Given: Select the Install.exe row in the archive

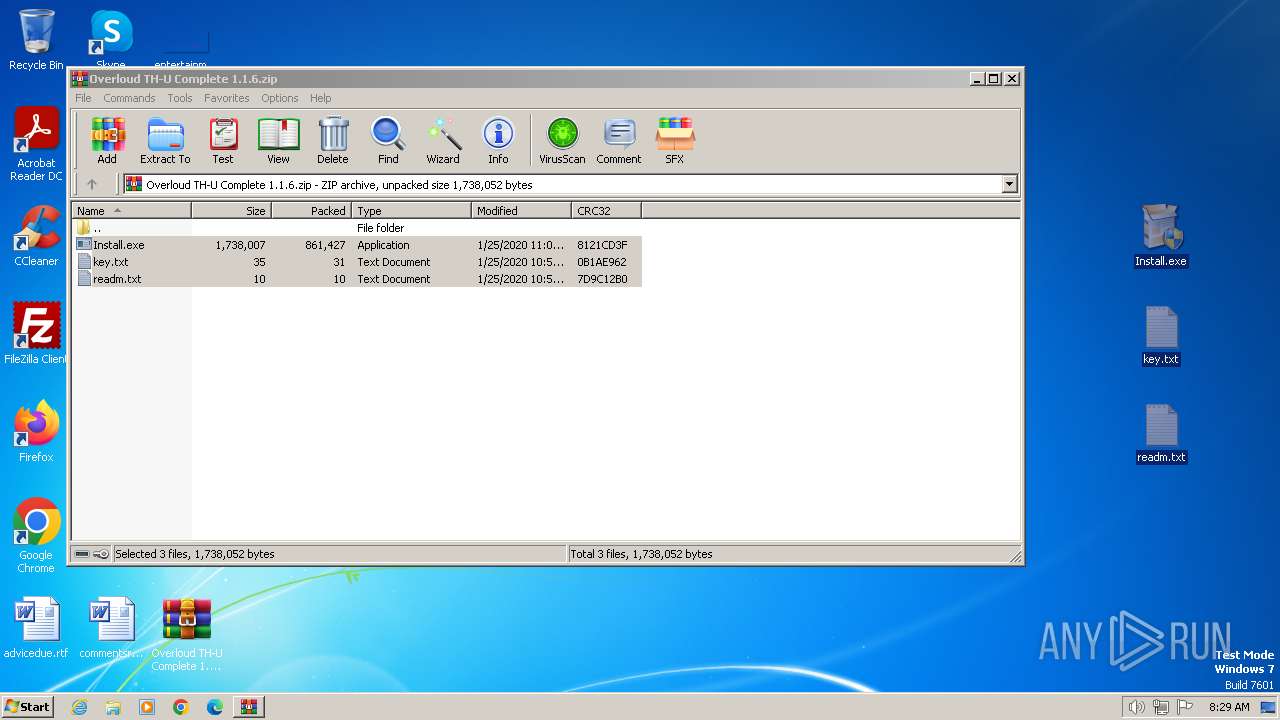Looking at the screenshot, I should pyautogui.click(x=357, y=245).
